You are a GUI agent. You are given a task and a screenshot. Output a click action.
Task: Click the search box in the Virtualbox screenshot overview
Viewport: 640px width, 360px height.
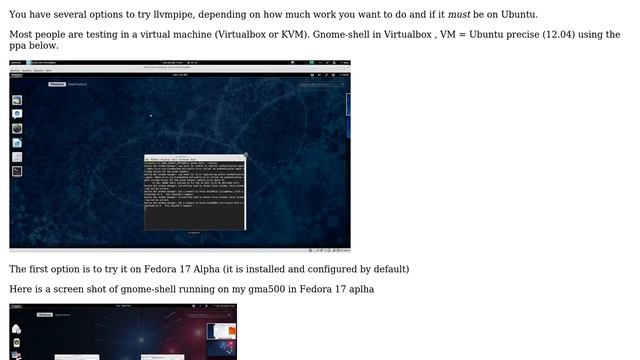pos(322,84)
